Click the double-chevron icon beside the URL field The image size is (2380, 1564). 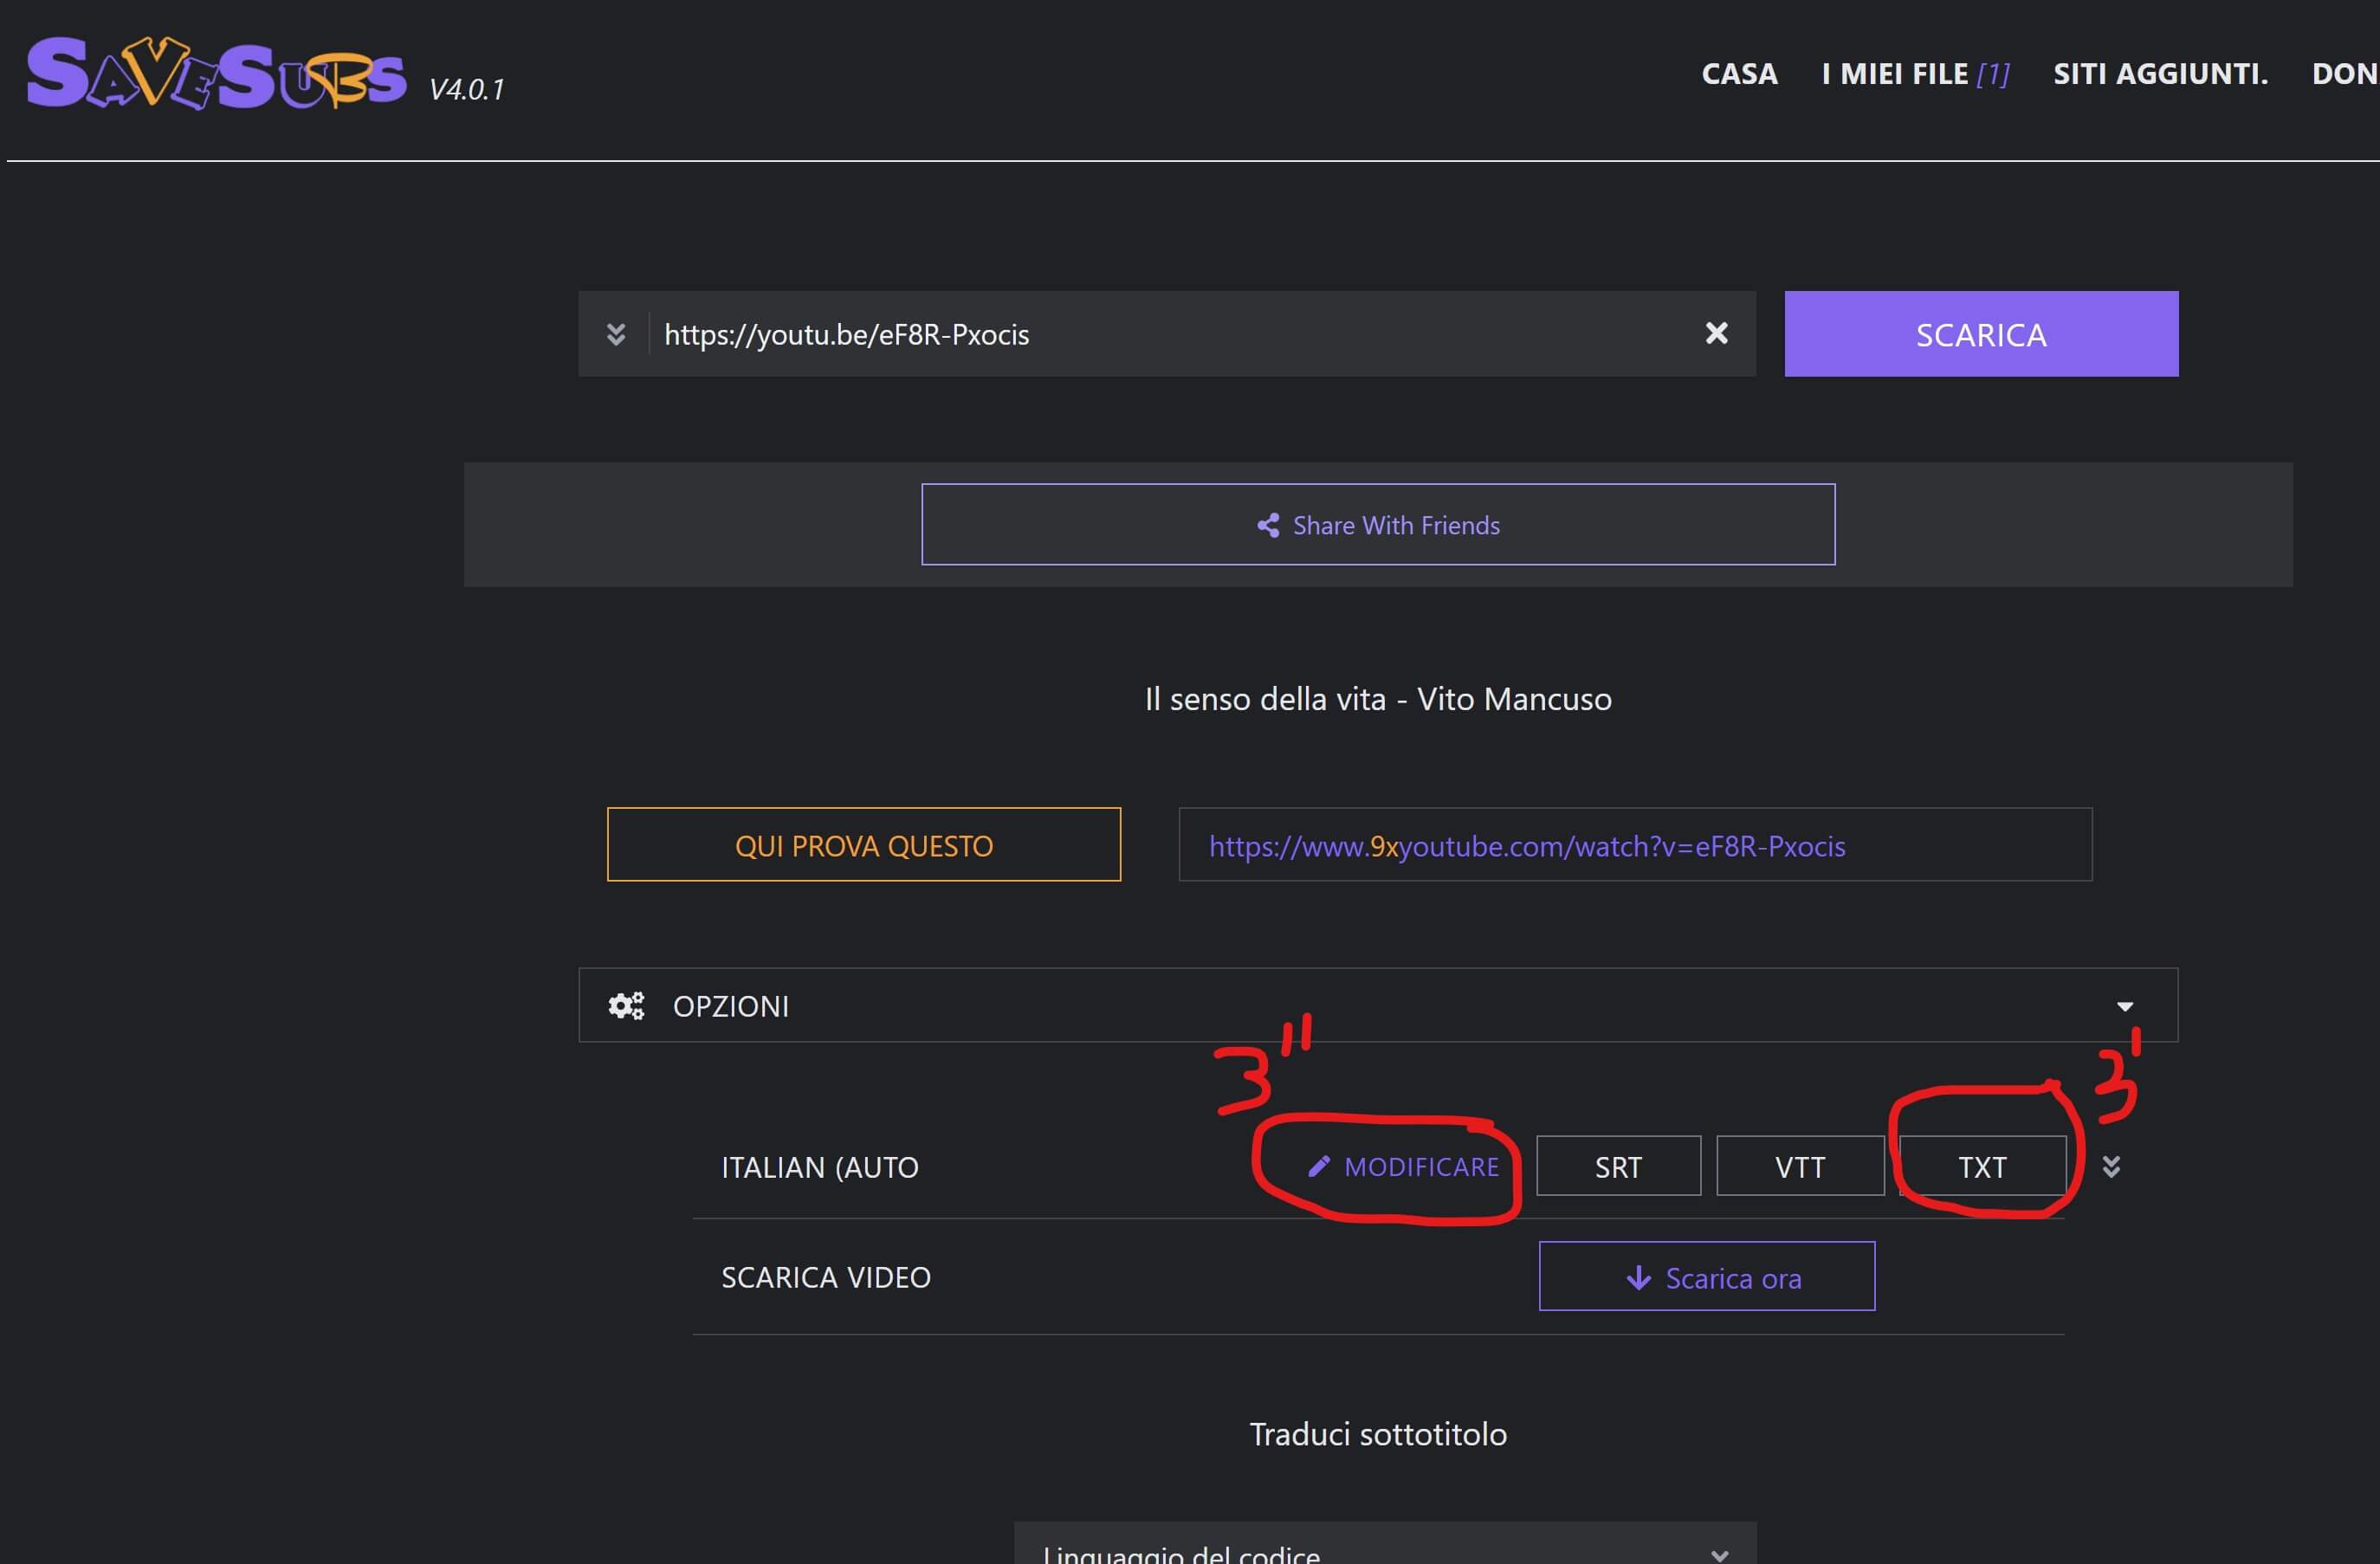tap(616, 334)
